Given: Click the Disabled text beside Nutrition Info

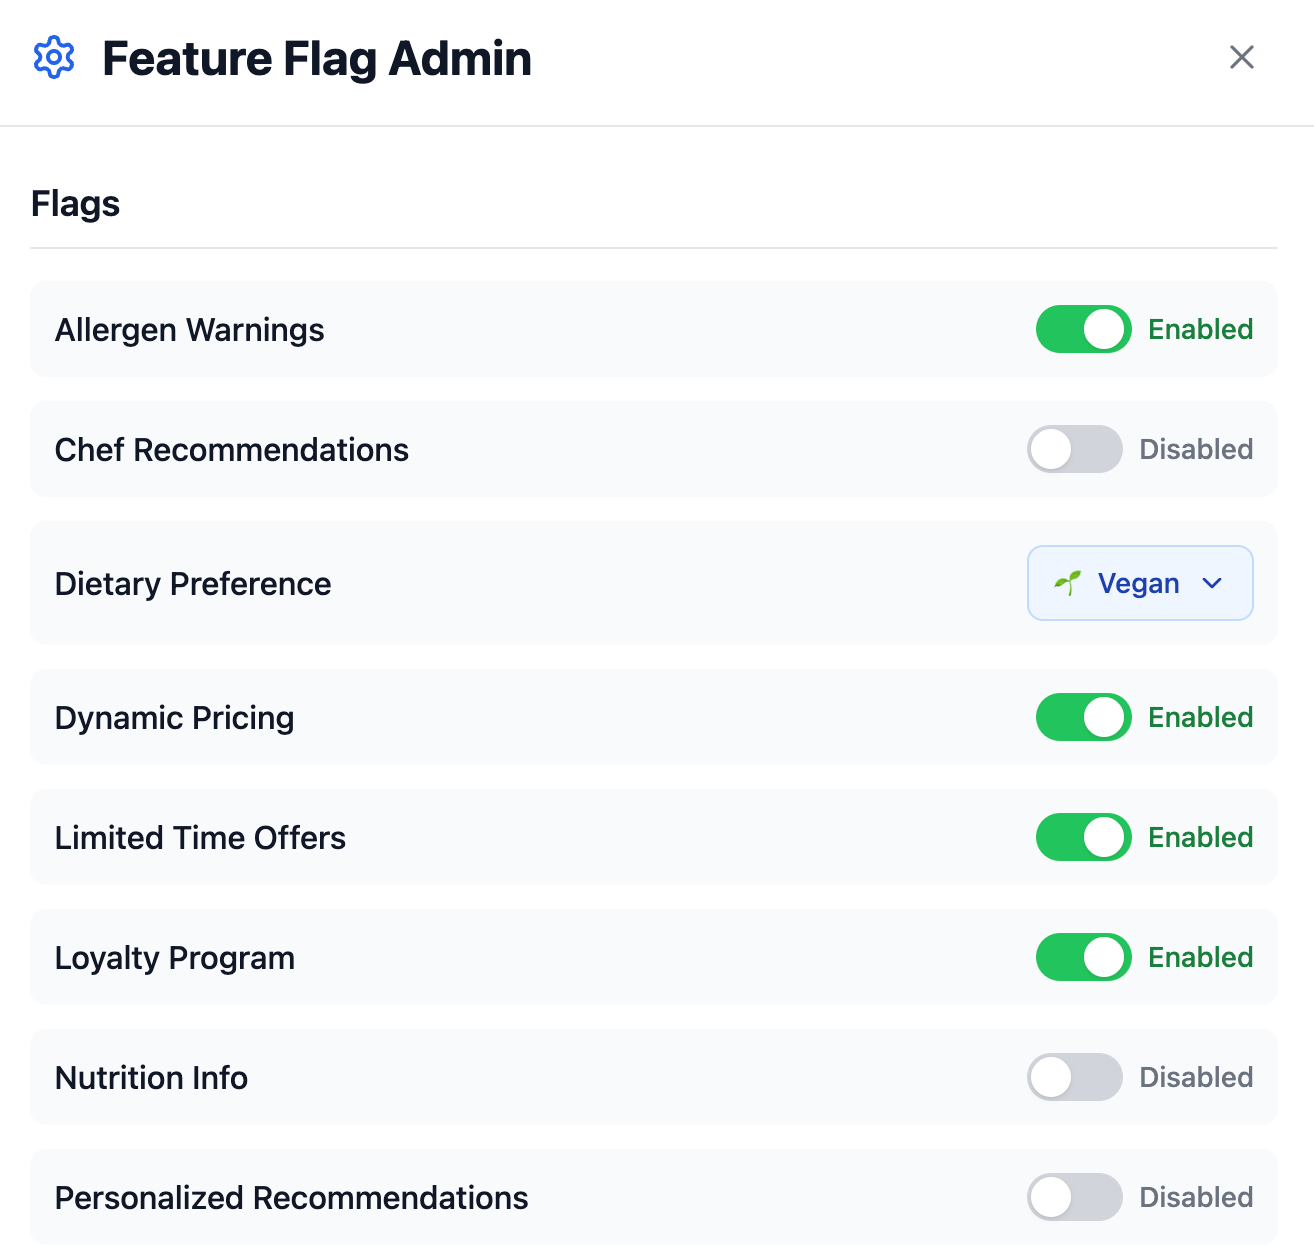Looking at the screenshot, I should 1196,1077.
